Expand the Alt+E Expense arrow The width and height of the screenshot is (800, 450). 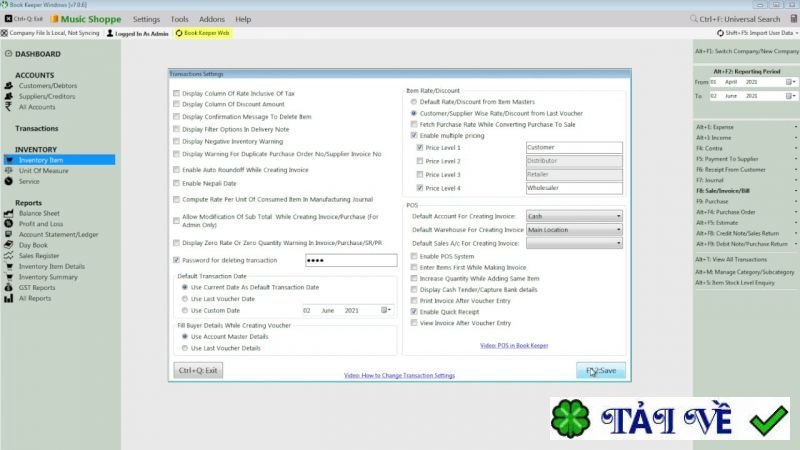(x=795, y=127)
